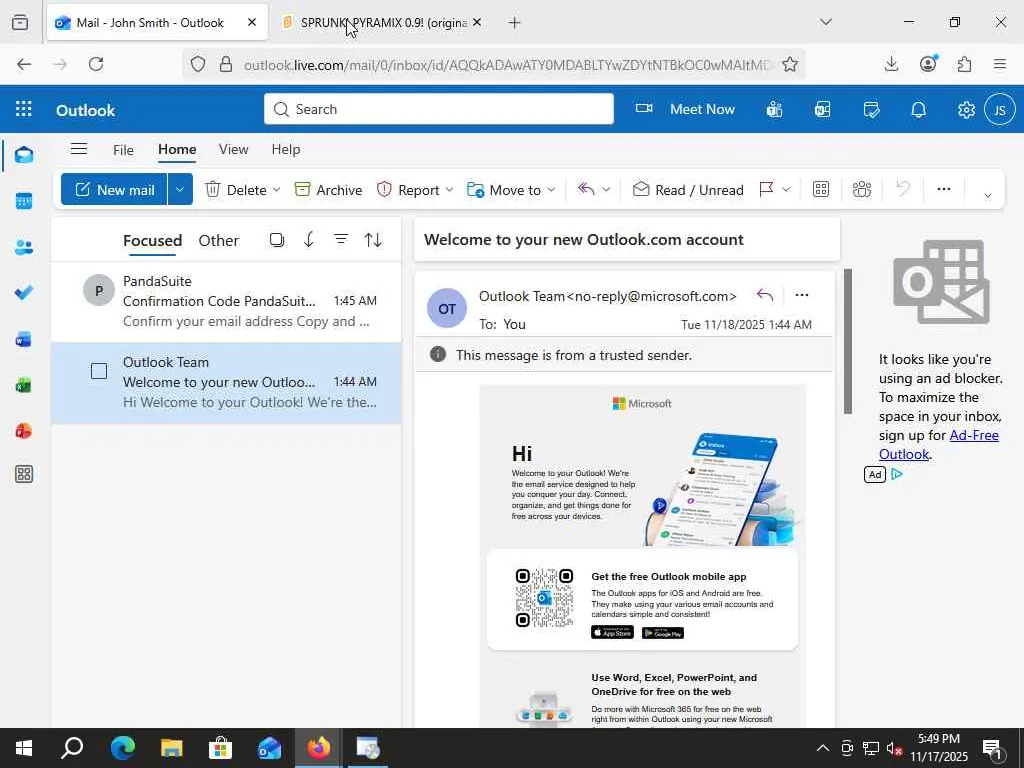Viewport: 1024px width, 768px height.
Task: Expand the Move to dropdown arrow
Action: click(551, 189)
